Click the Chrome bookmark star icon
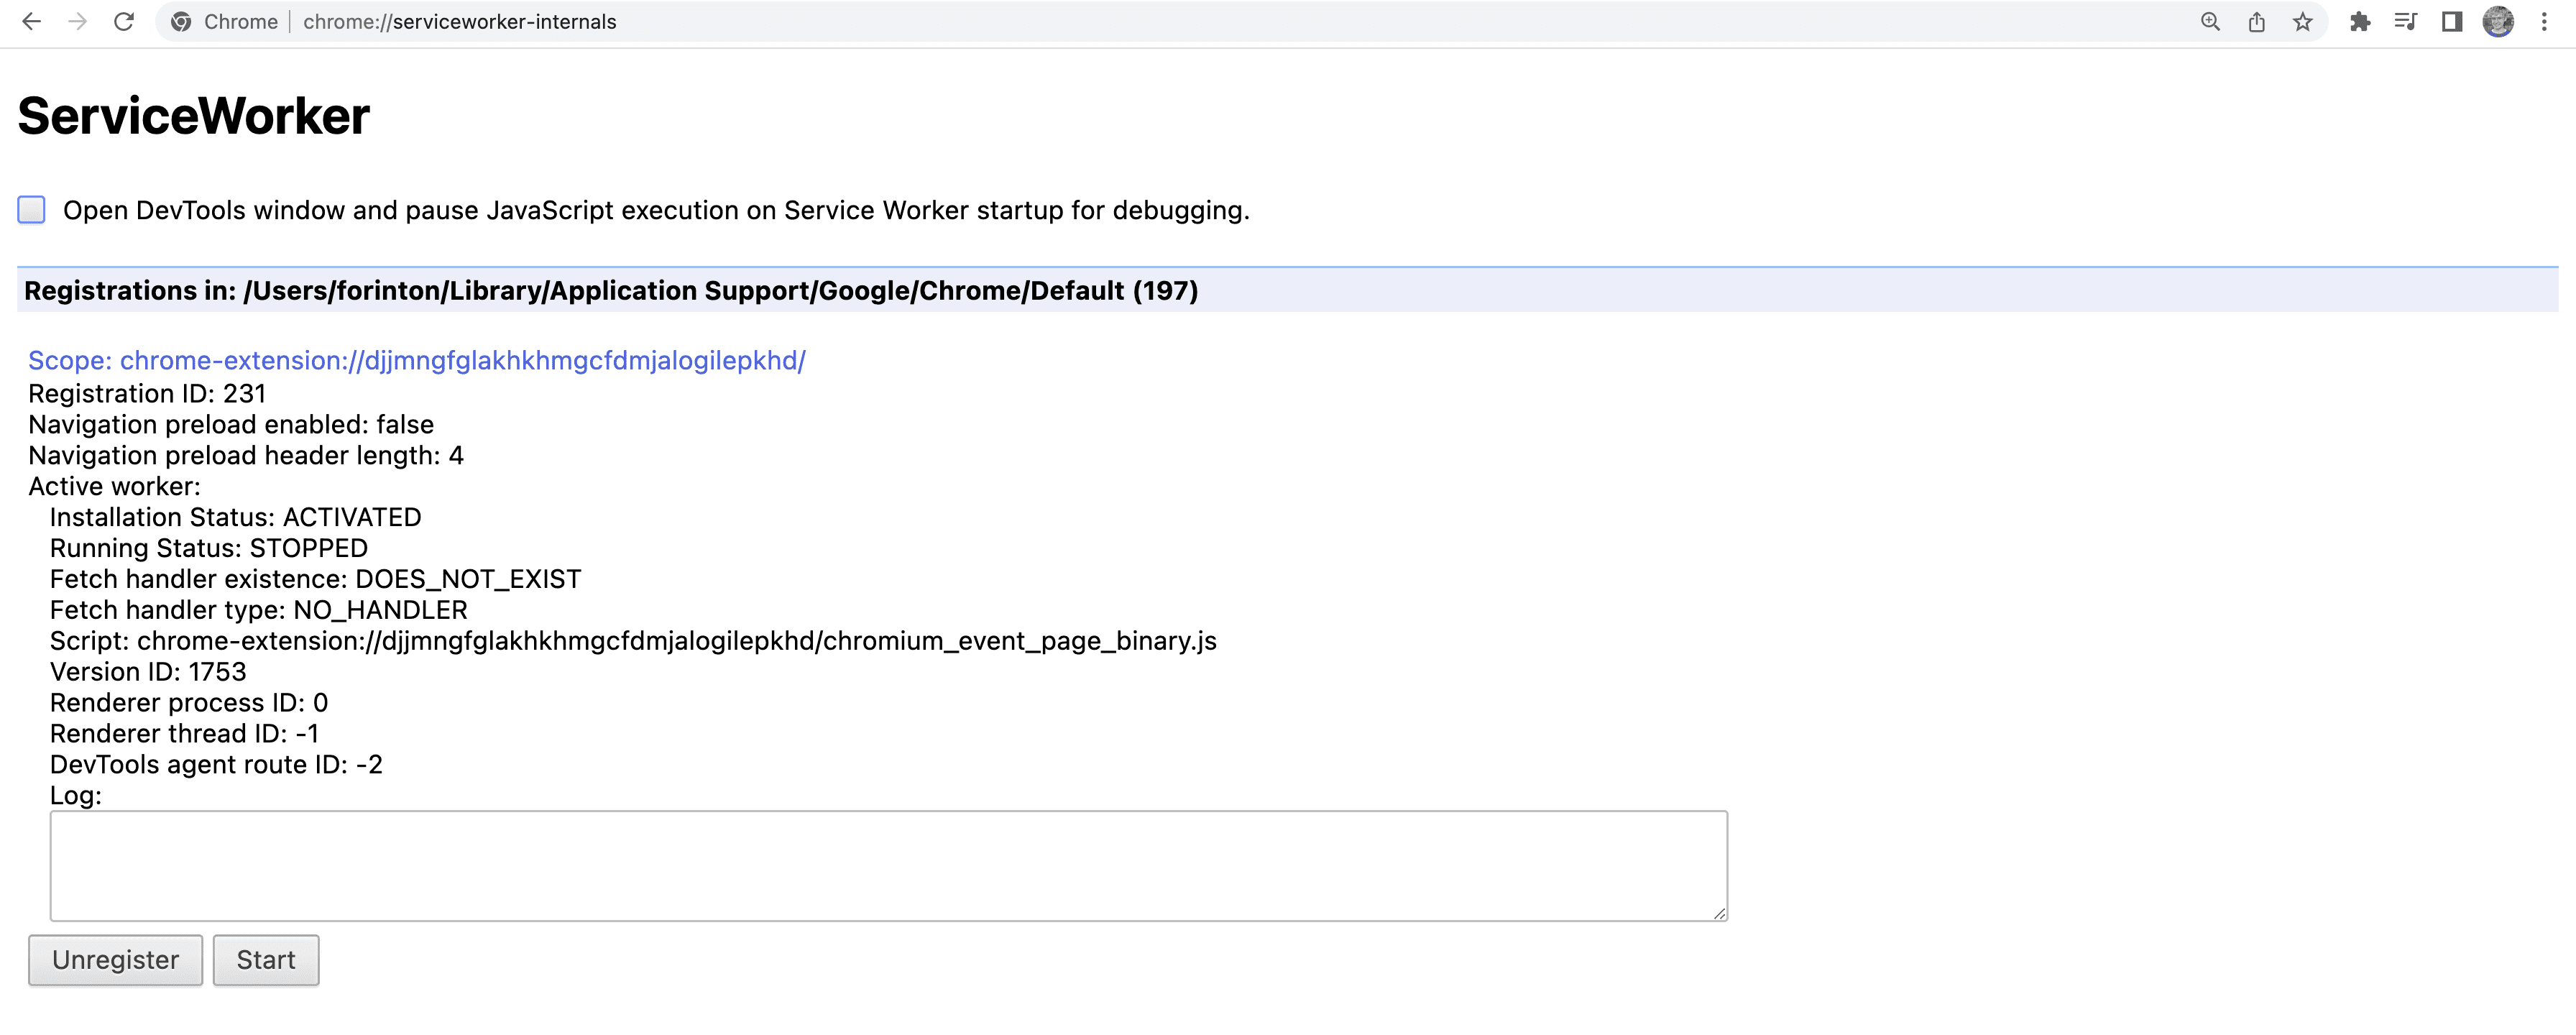Image resolution: width=2576 pixels, height=1035 pixels. (x=2300, y=23)
